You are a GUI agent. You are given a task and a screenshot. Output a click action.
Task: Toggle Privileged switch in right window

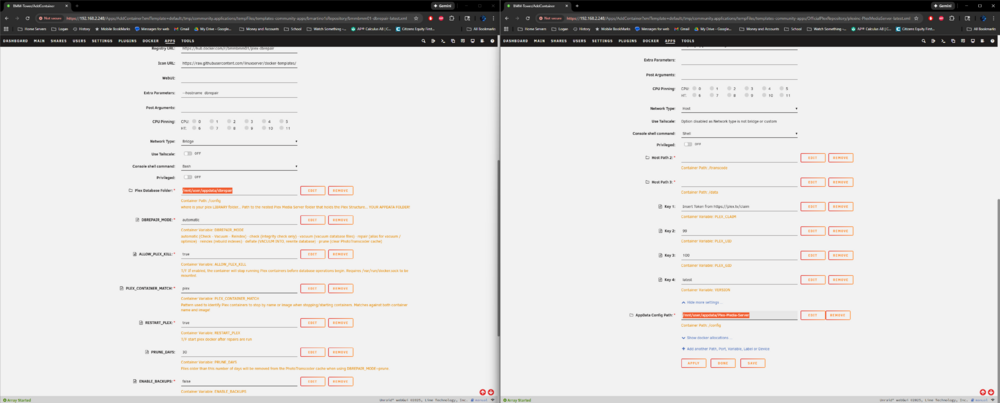(688, 144)
